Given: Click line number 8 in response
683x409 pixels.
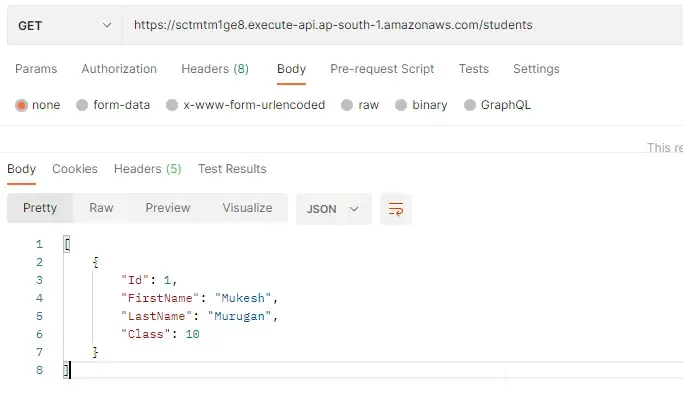Looking at the screenshot, I should click(40, 370).
